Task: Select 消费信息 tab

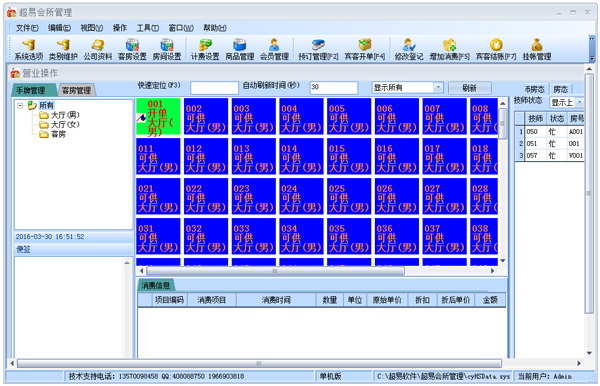Action: 156,285
